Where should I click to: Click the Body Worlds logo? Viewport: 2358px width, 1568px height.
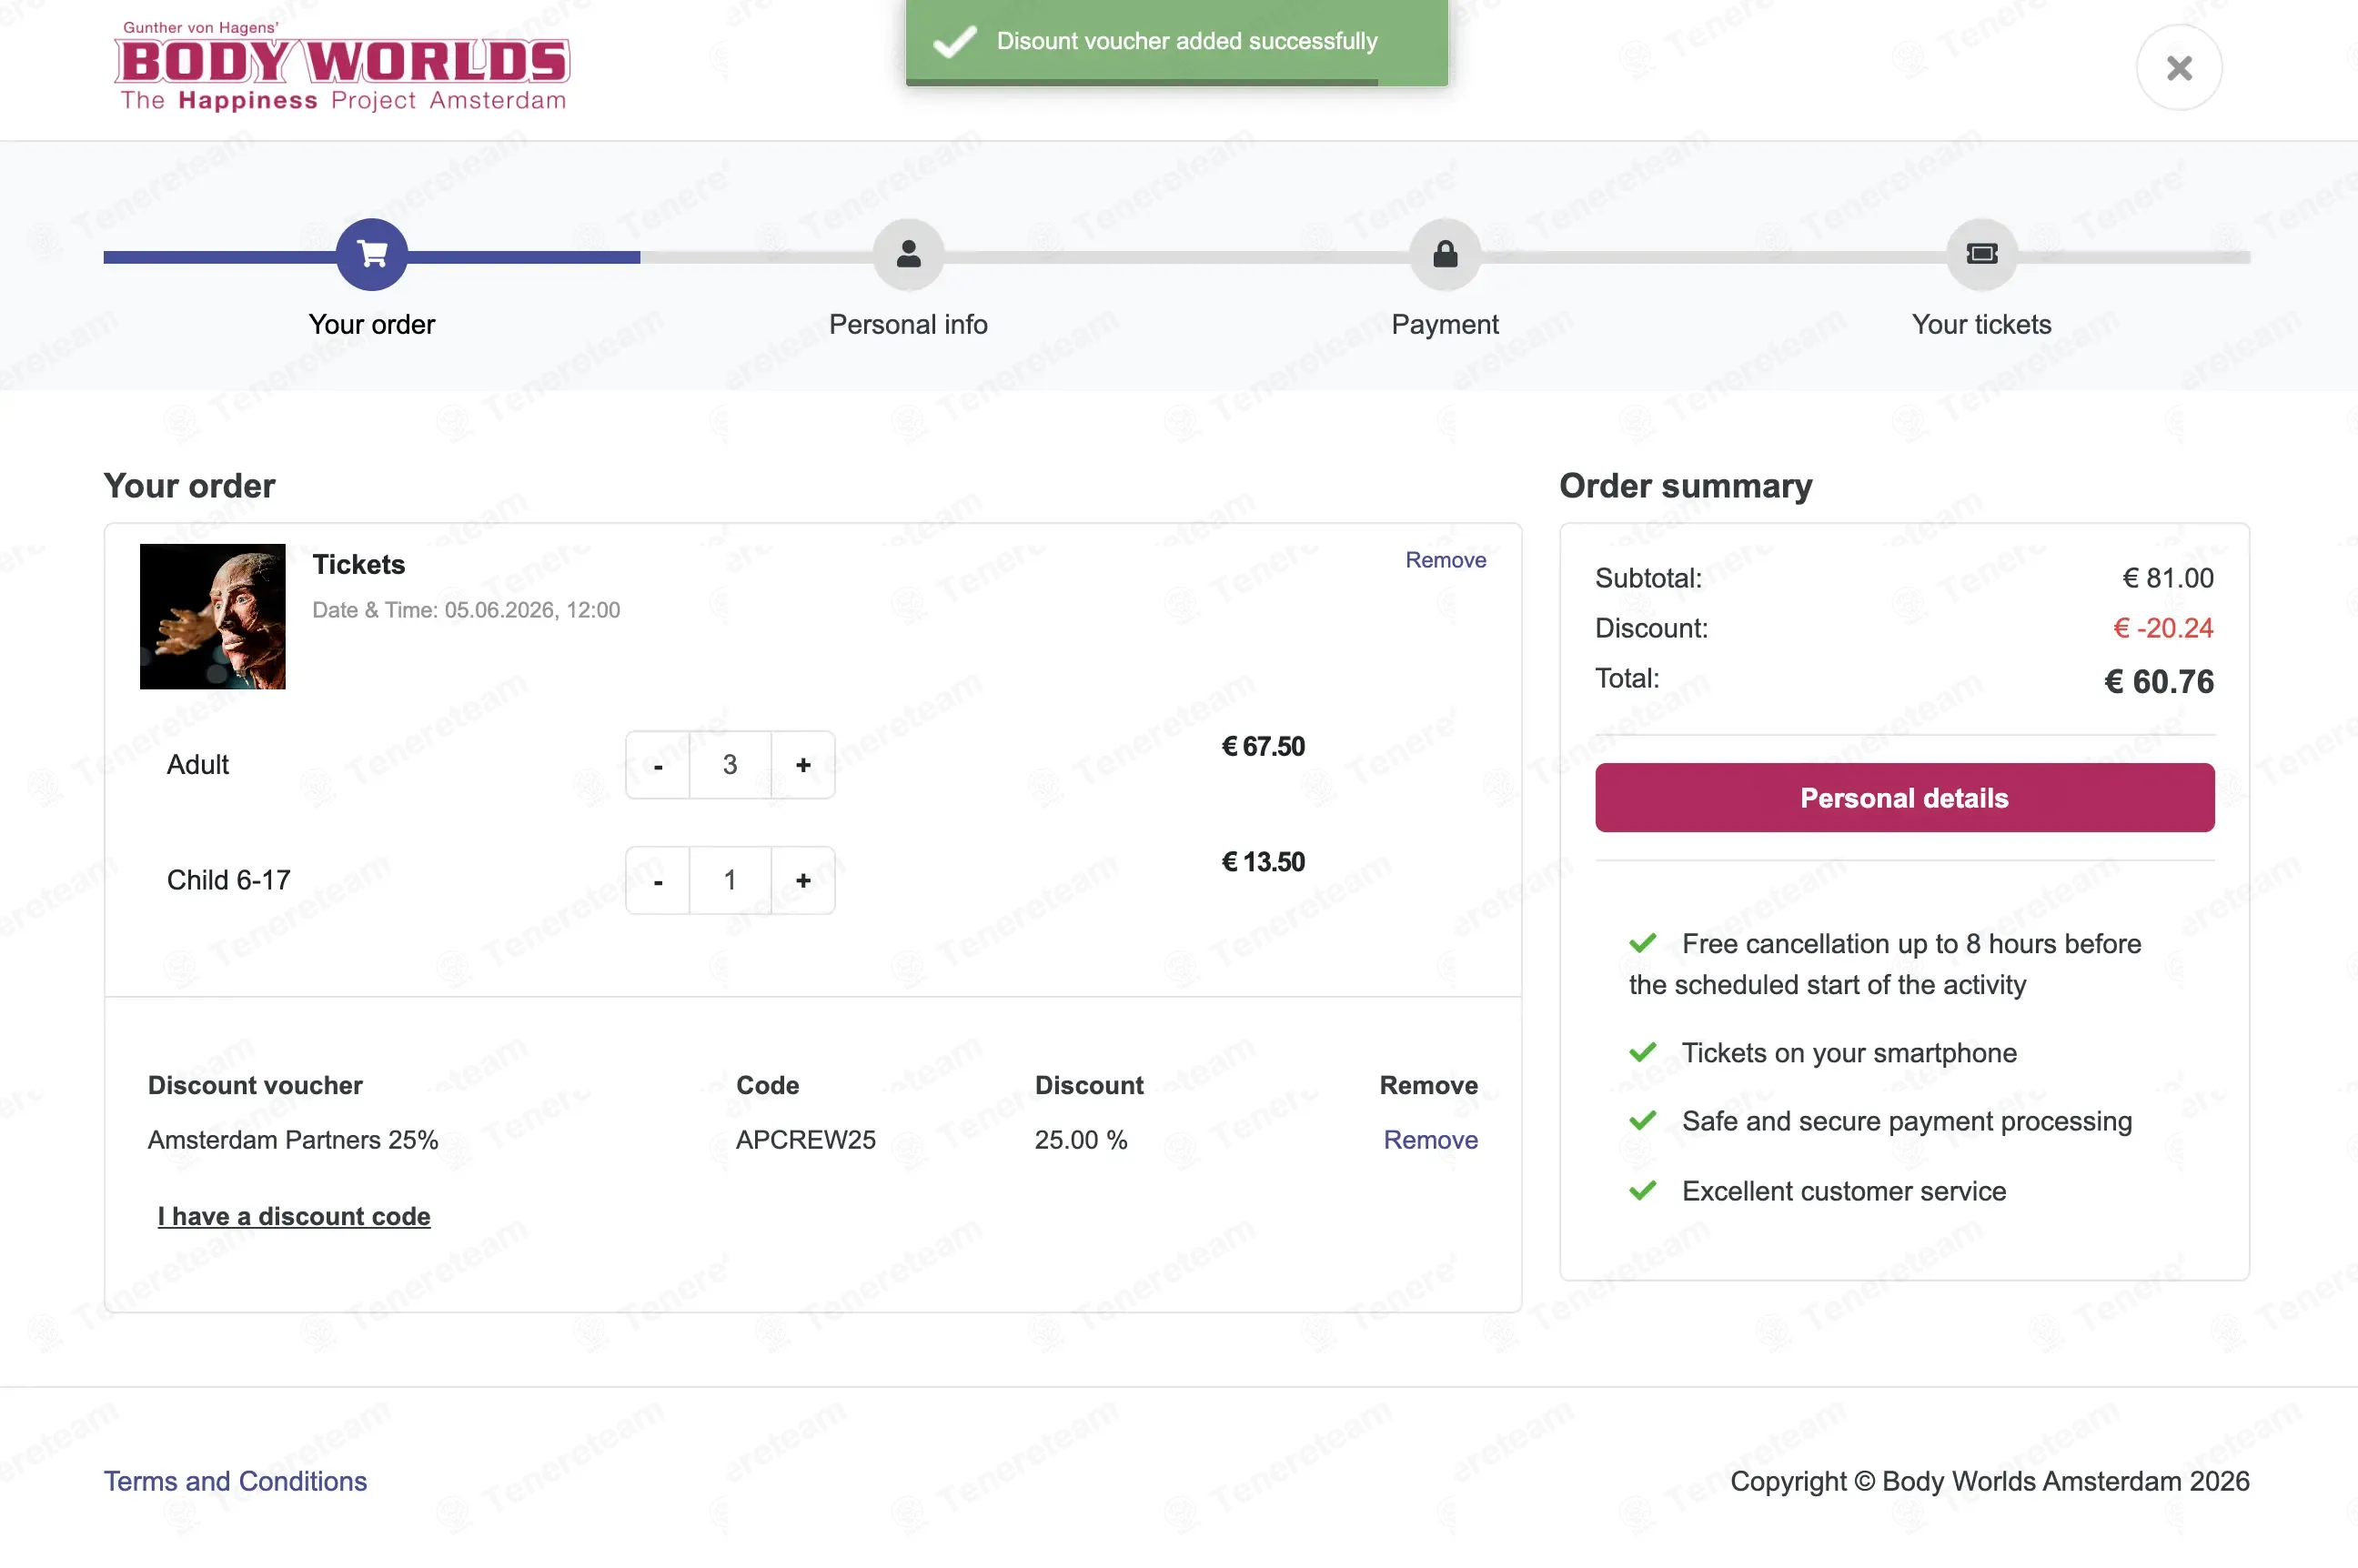pos(342,66)
